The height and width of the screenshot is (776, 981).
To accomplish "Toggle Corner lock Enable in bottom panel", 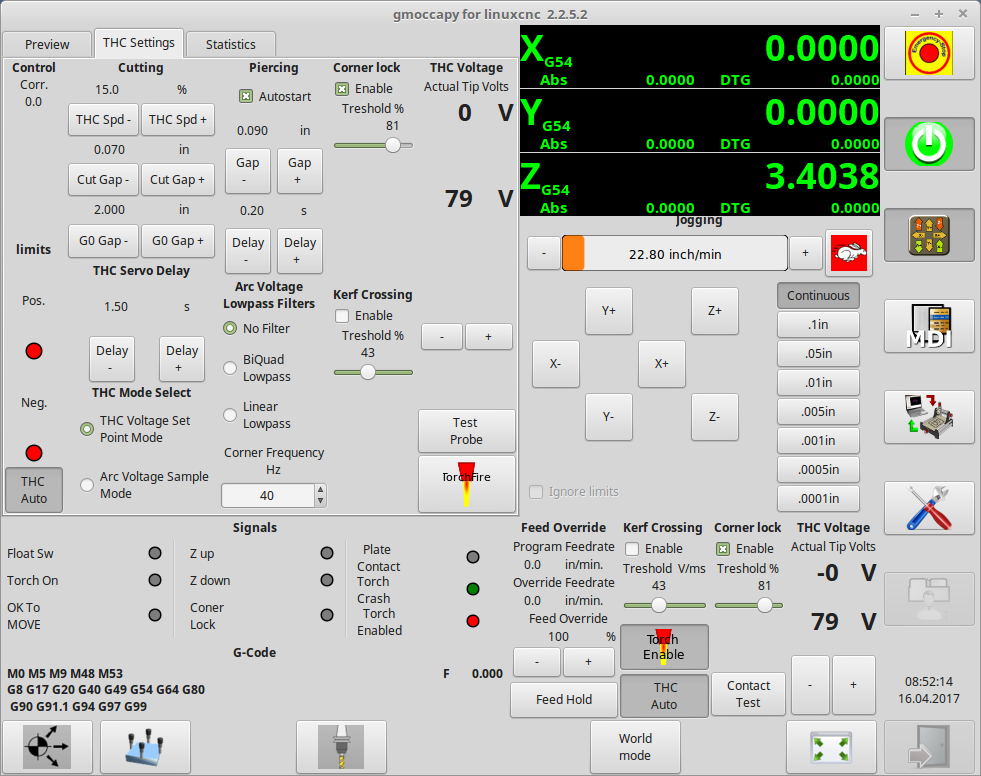I will (x=723, y=549).
